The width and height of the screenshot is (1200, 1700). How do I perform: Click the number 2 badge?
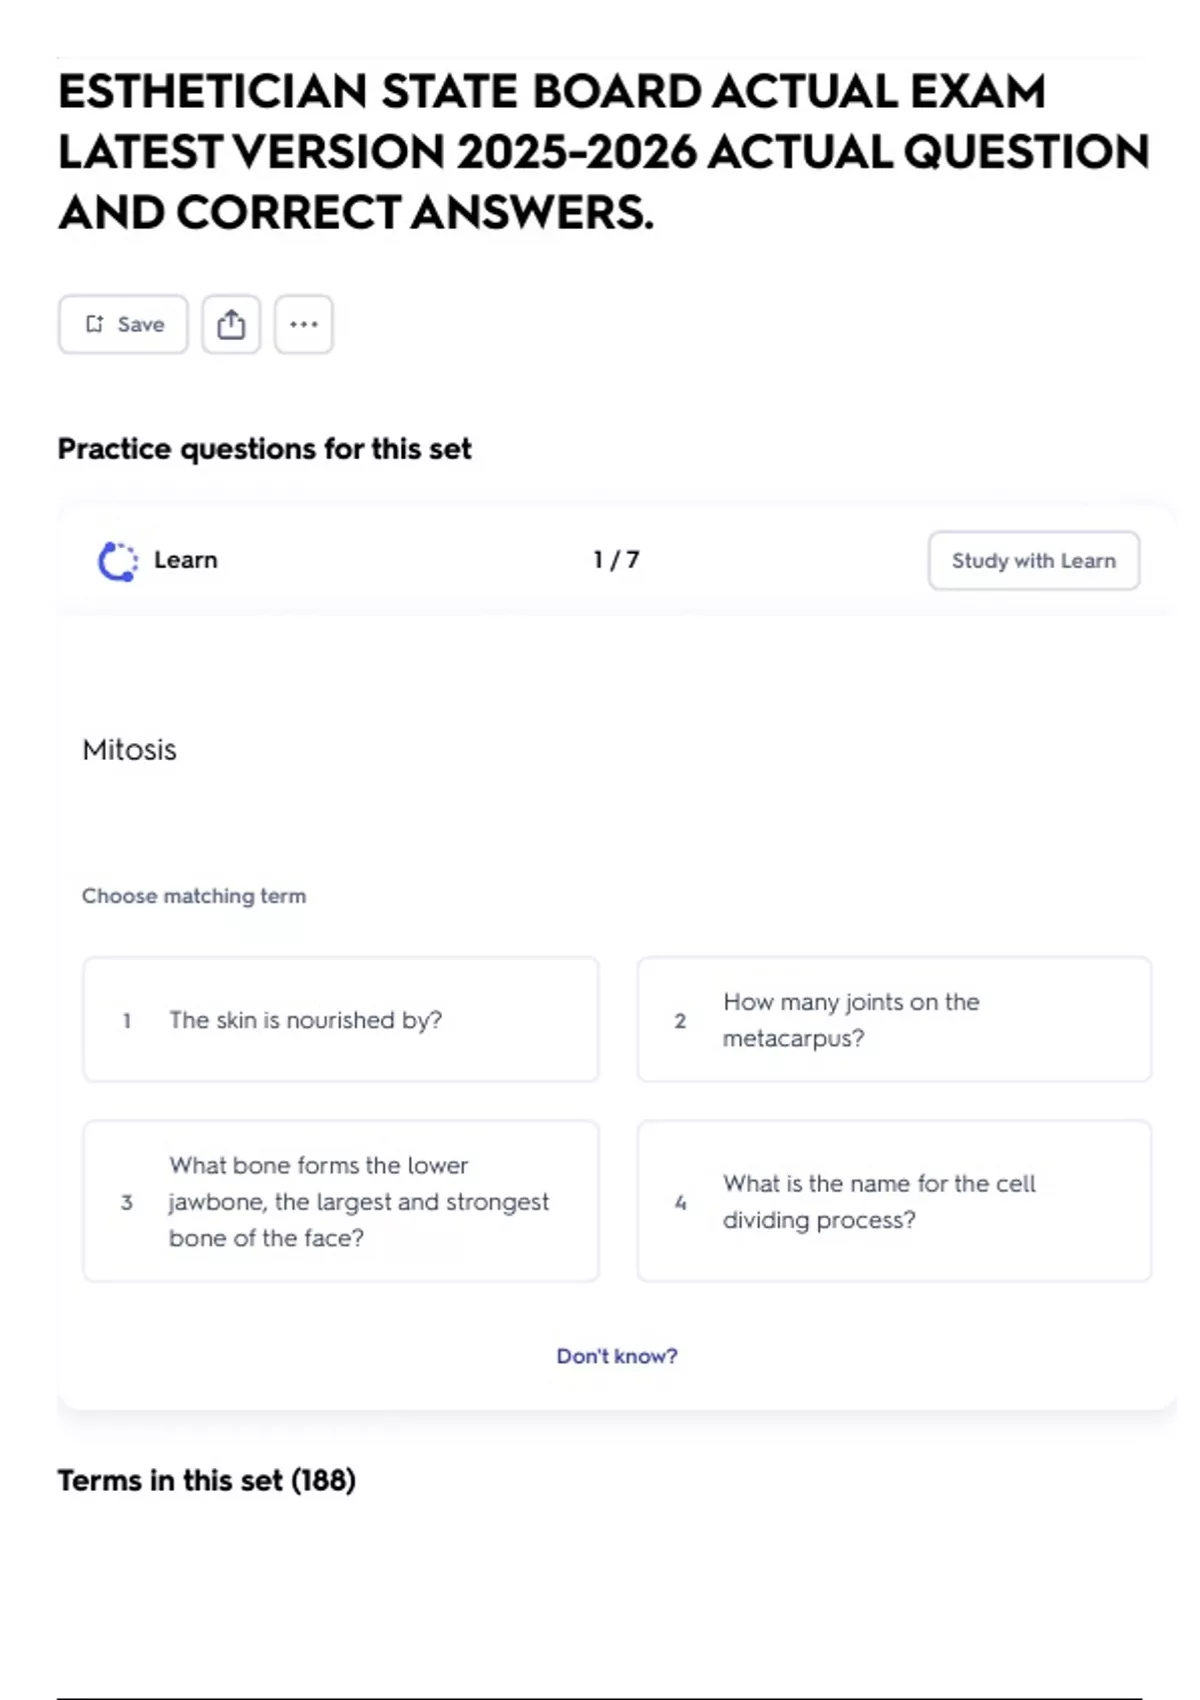click(680, 1020)
